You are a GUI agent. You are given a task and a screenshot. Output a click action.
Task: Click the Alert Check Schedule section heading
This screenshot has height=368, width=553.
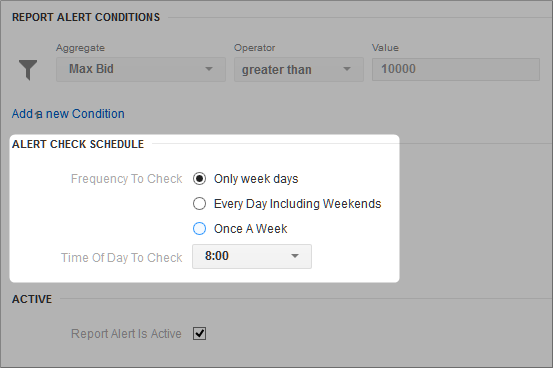click(x=78, y=144)
